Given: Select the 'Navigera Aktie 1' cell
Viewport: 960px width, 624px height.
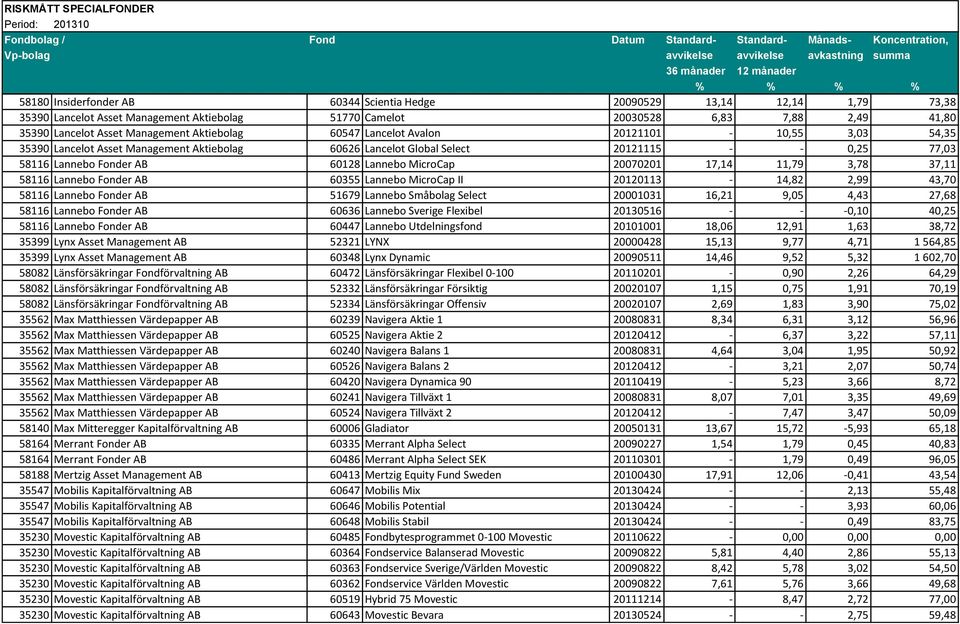Looking at the screenshot, I should point(486,320).
